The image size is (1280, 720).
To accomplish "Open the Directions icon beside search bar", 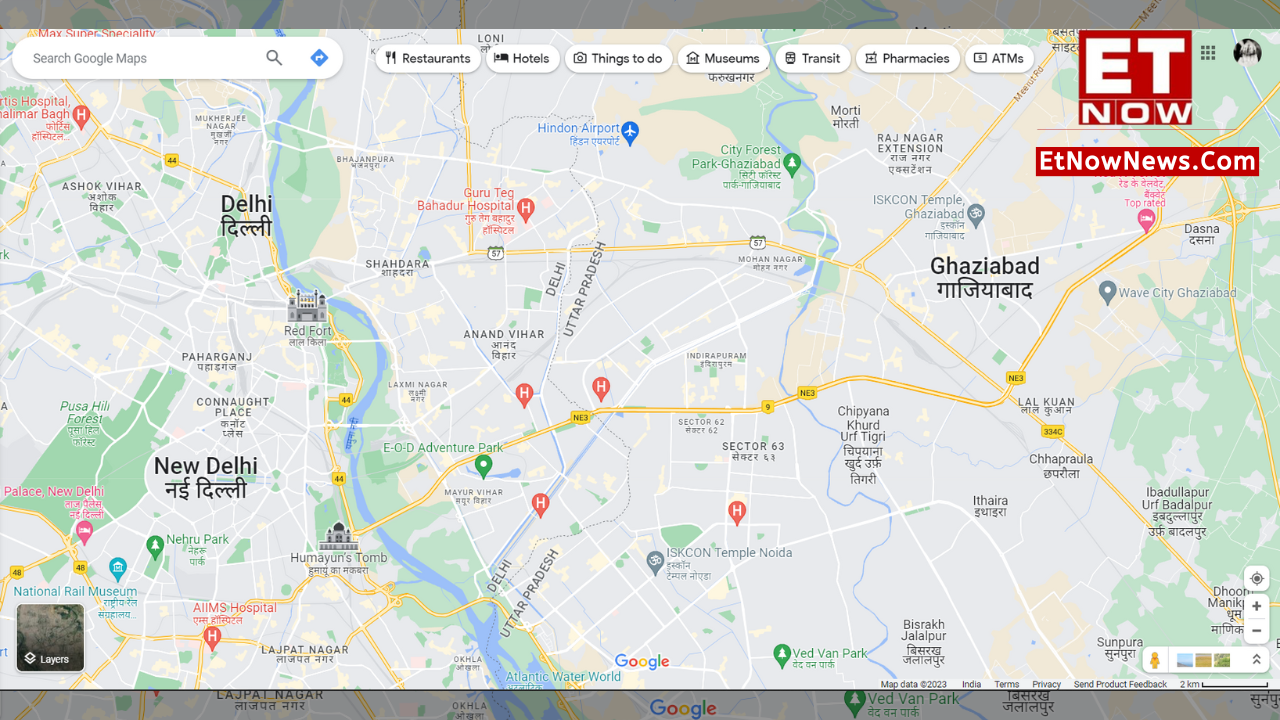I will (x=319, y=58).
